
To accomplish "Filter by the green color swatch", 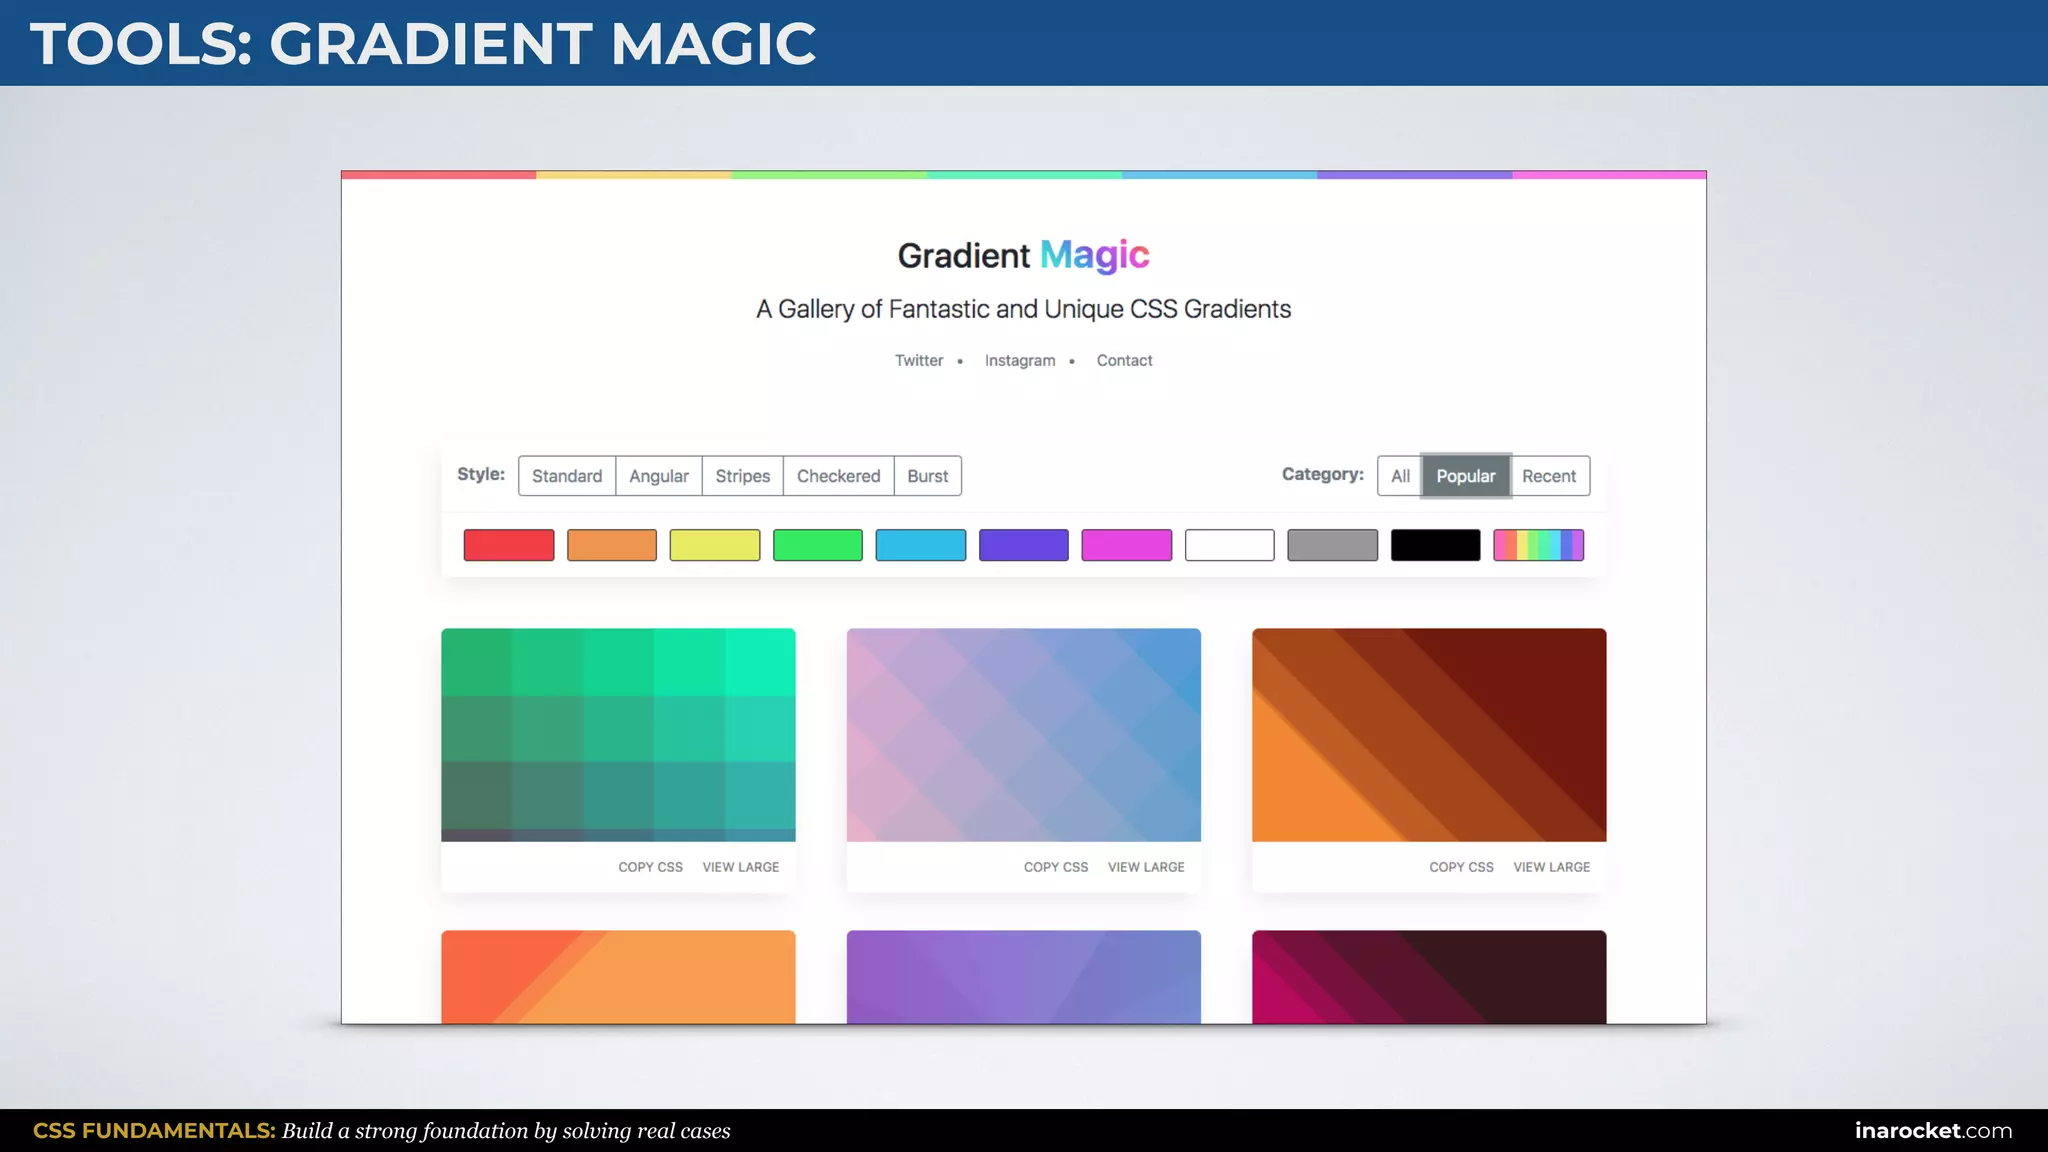I will pyautogui.click(x=817, y=545).
